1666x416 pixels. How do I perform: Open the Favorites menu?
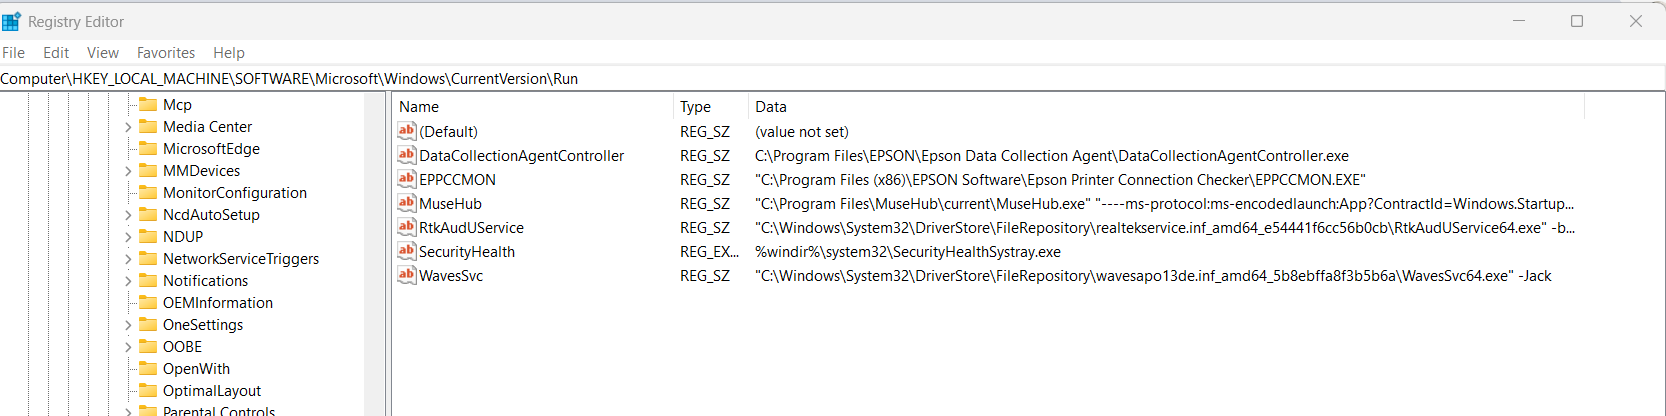click(166, 53)
